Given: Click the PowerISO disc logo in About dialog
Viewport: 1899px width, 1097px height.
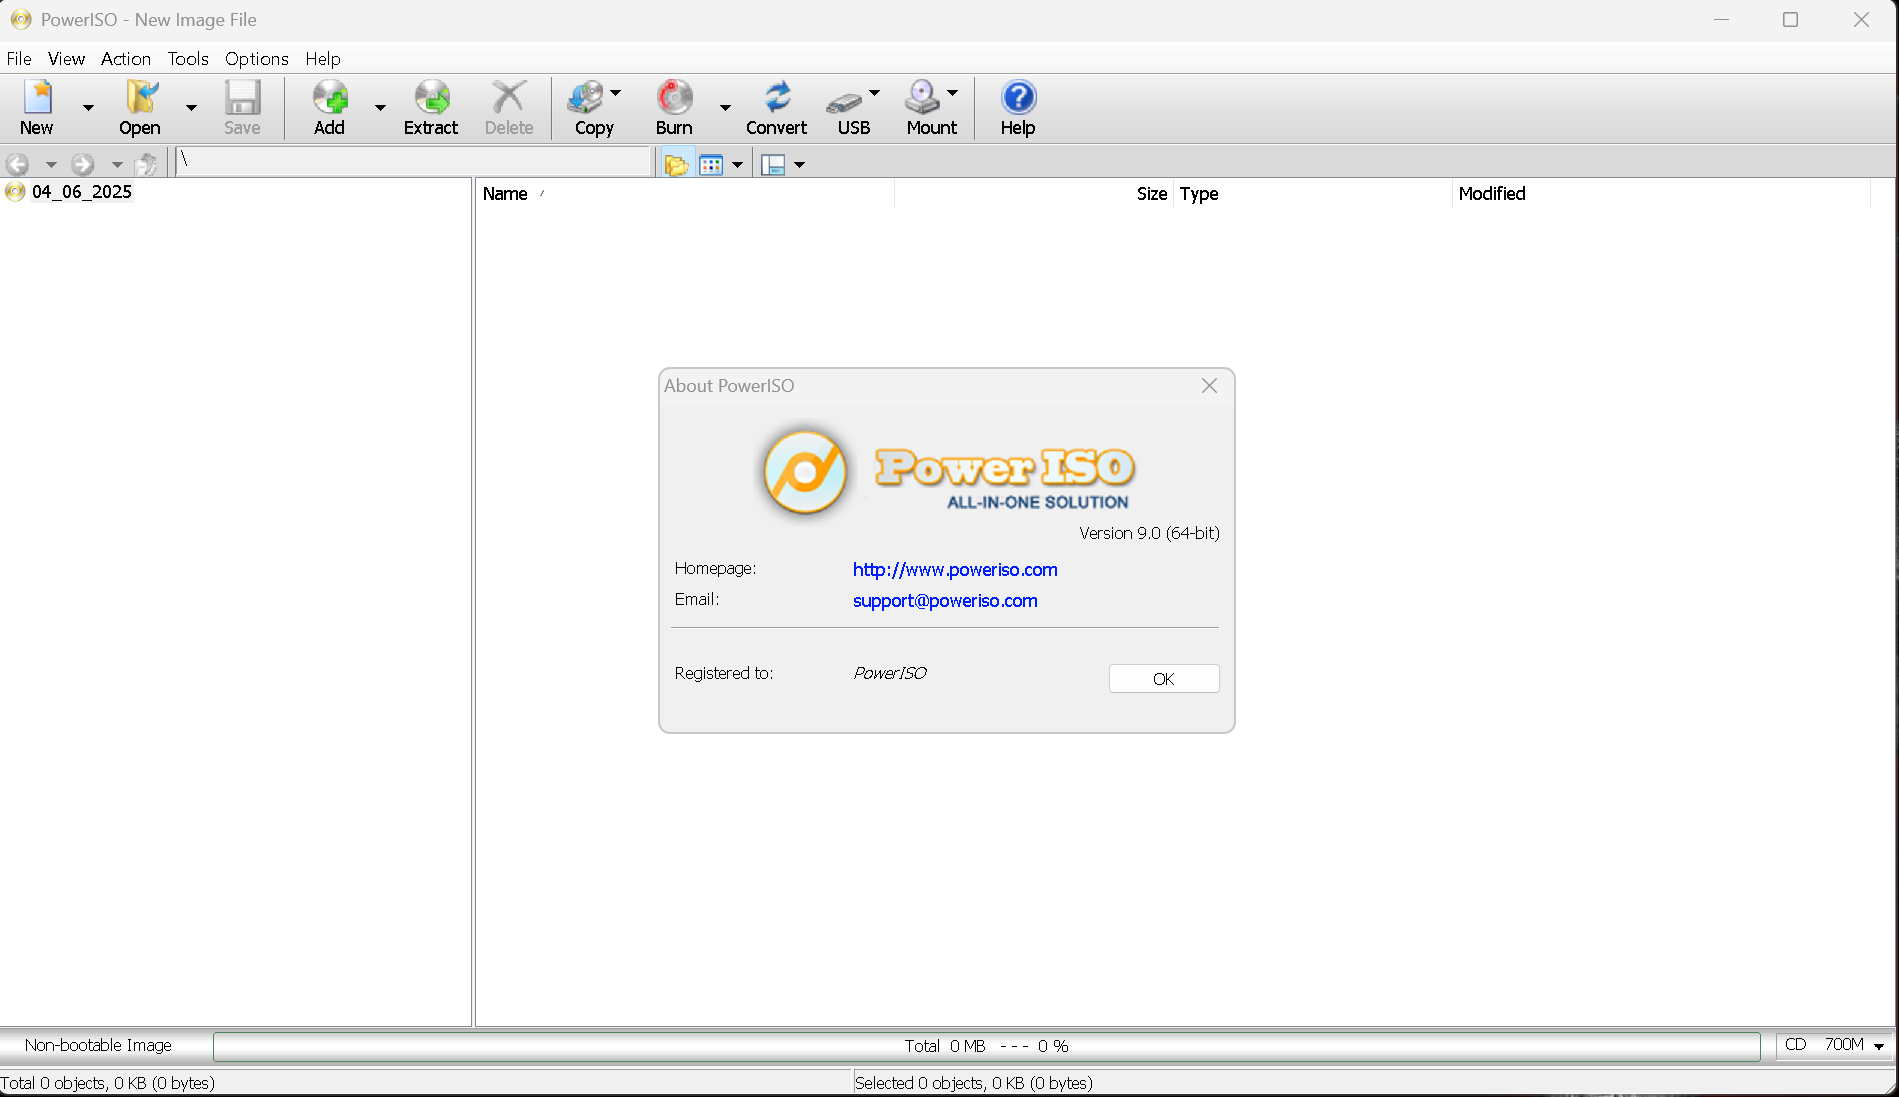Looking at the screenshot, I should point(805,471).
